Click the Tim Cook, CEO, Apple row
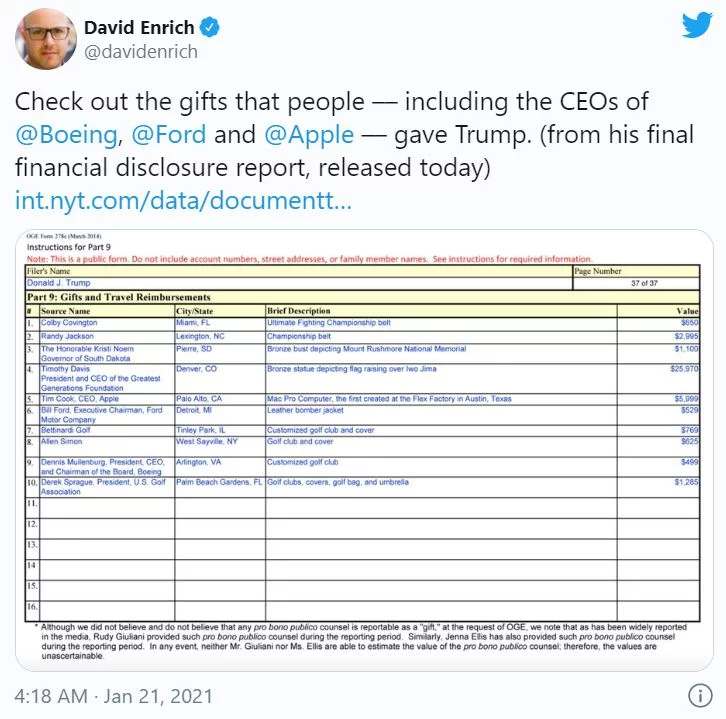 tap(362, 399)
